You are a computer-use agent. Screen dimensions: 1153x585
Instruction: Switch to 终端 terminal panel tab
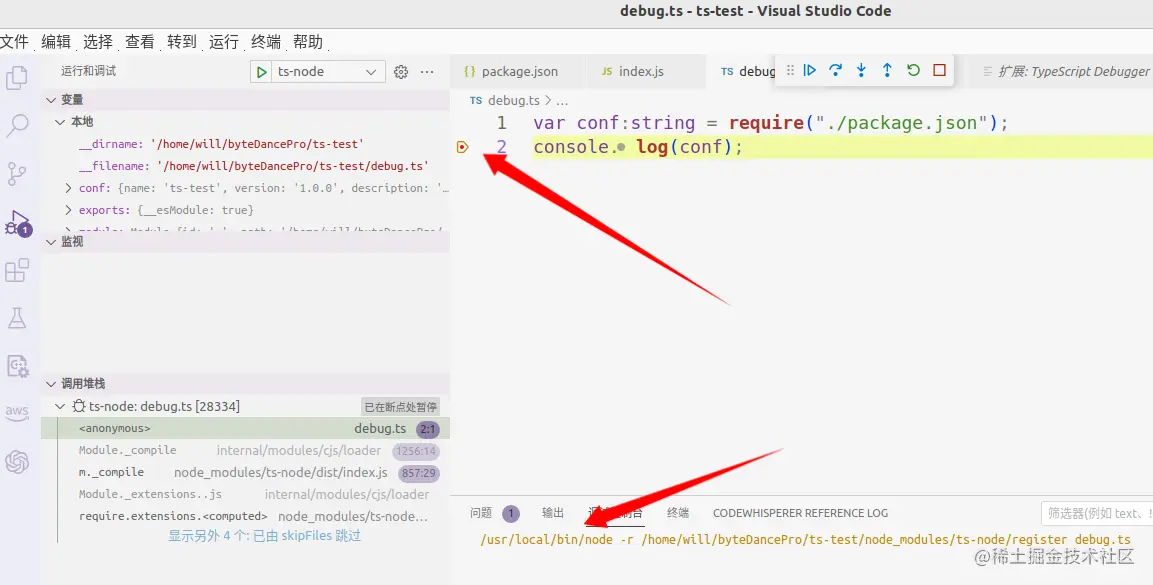tap(678, 513)
